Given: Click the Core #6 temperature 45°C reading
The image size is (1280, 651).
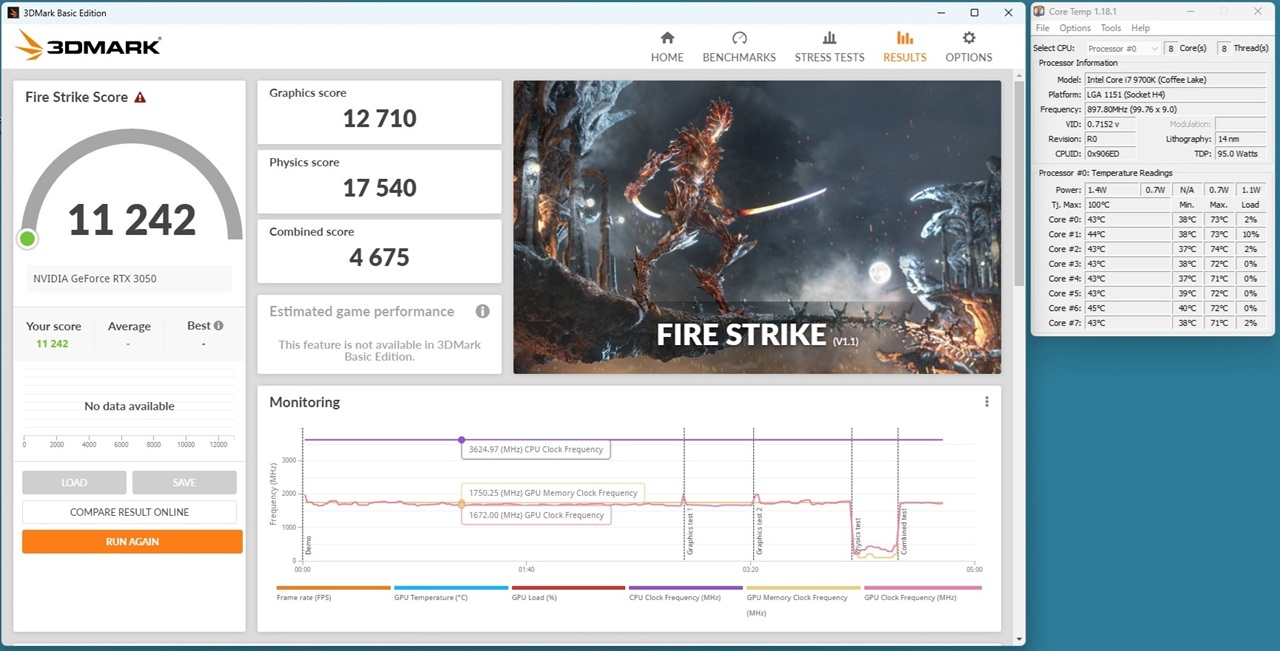Looking at the screenshot, I should (1127, 309).
